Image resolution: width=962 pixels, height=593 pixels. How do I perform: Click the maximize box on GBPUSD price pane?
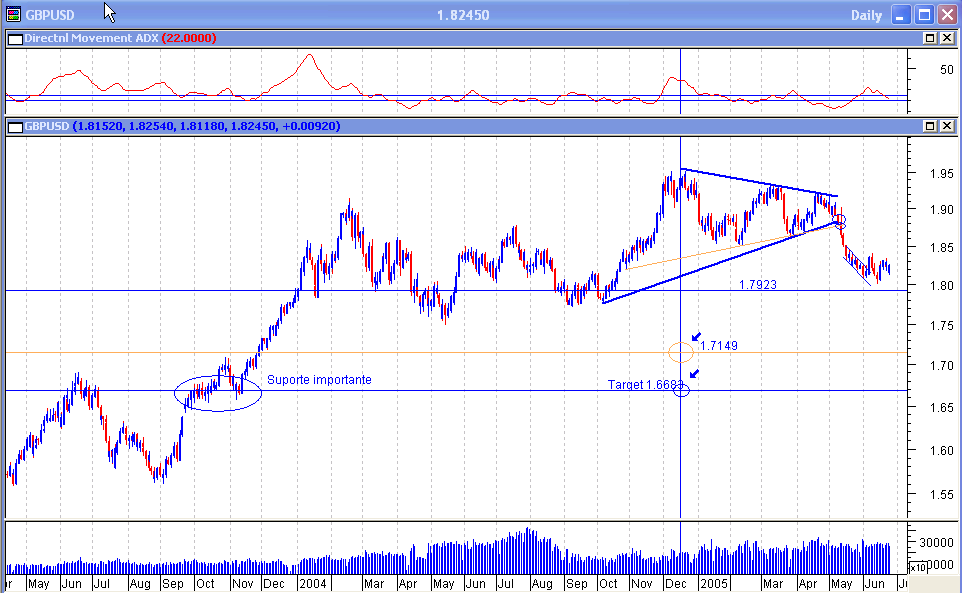(932, 125)
